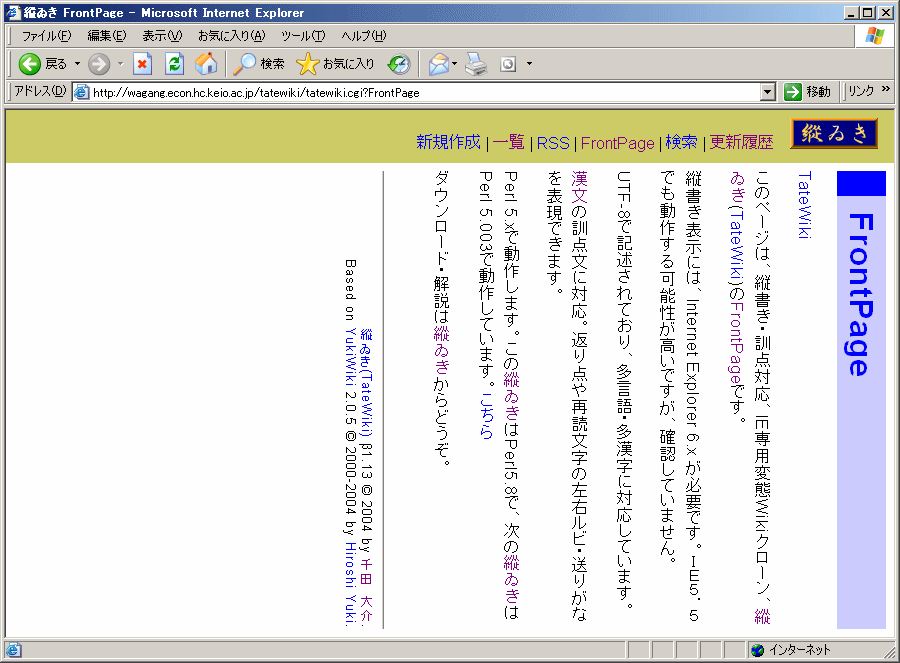Open the Tools (ツール) menu
The height and width of the screenshot is (663, 900).
pyautogui.click(x=301, y=36)
